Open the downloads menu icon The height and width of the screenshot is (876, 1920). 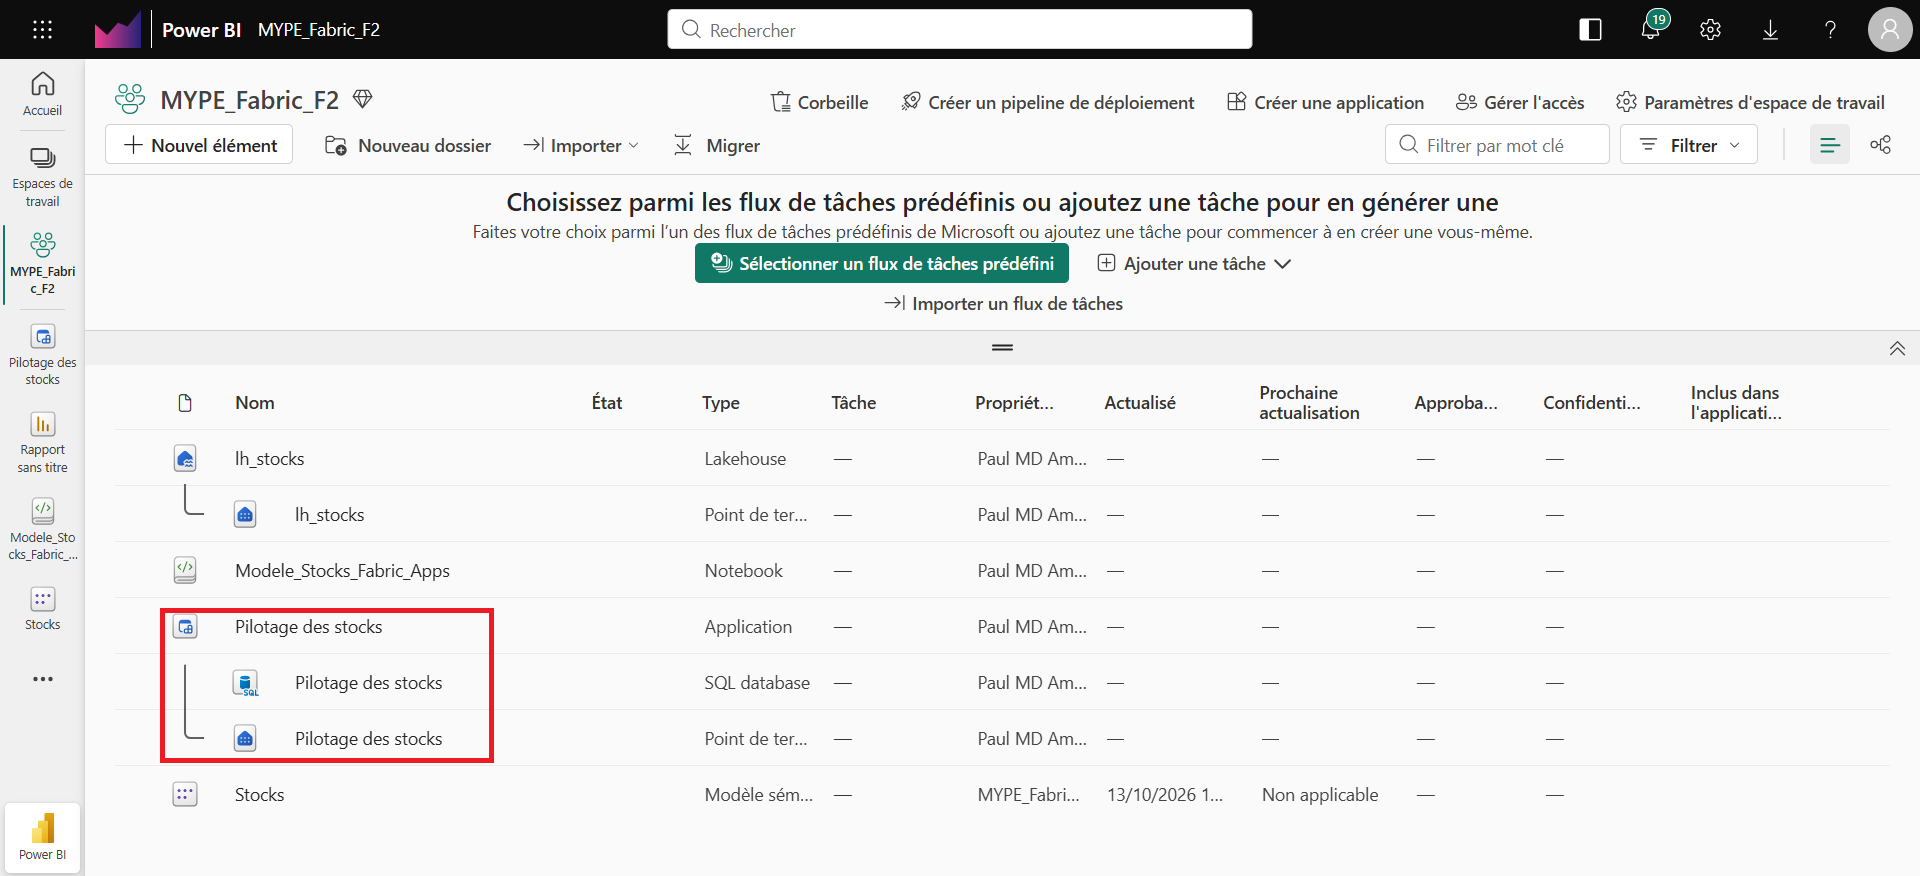(x=1770, y=30)
